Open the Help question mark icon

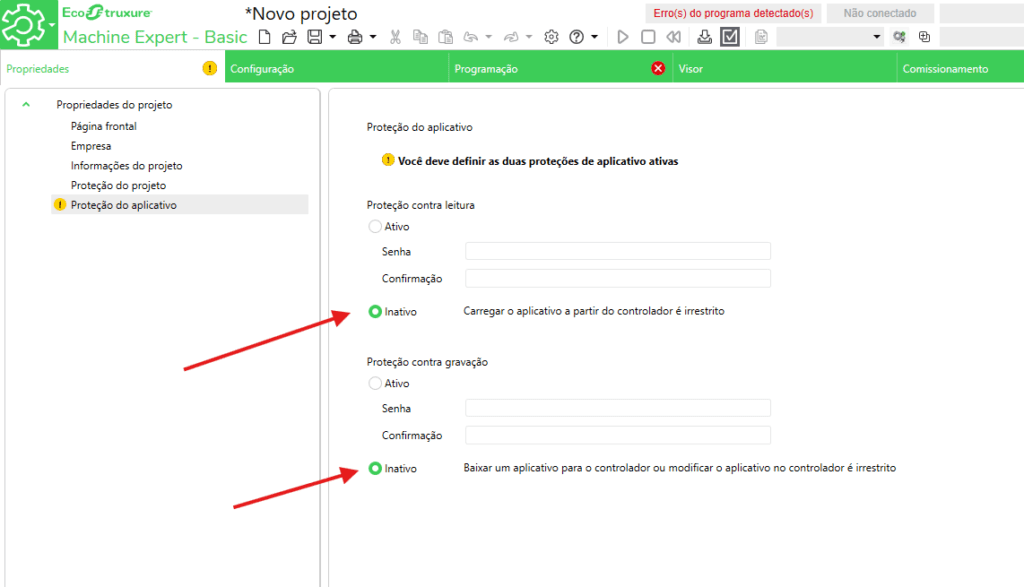click(x=576, y=37)
